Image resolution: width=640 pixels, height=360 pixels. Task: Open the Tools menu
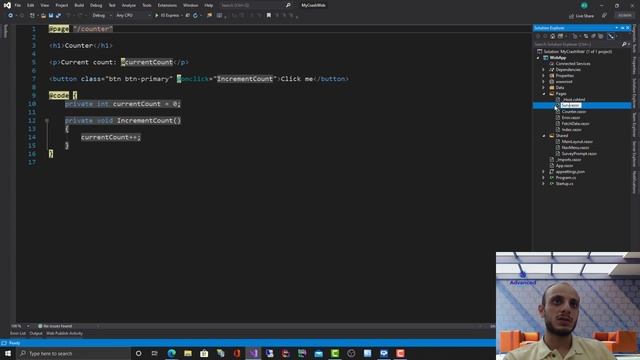[147, 5]
